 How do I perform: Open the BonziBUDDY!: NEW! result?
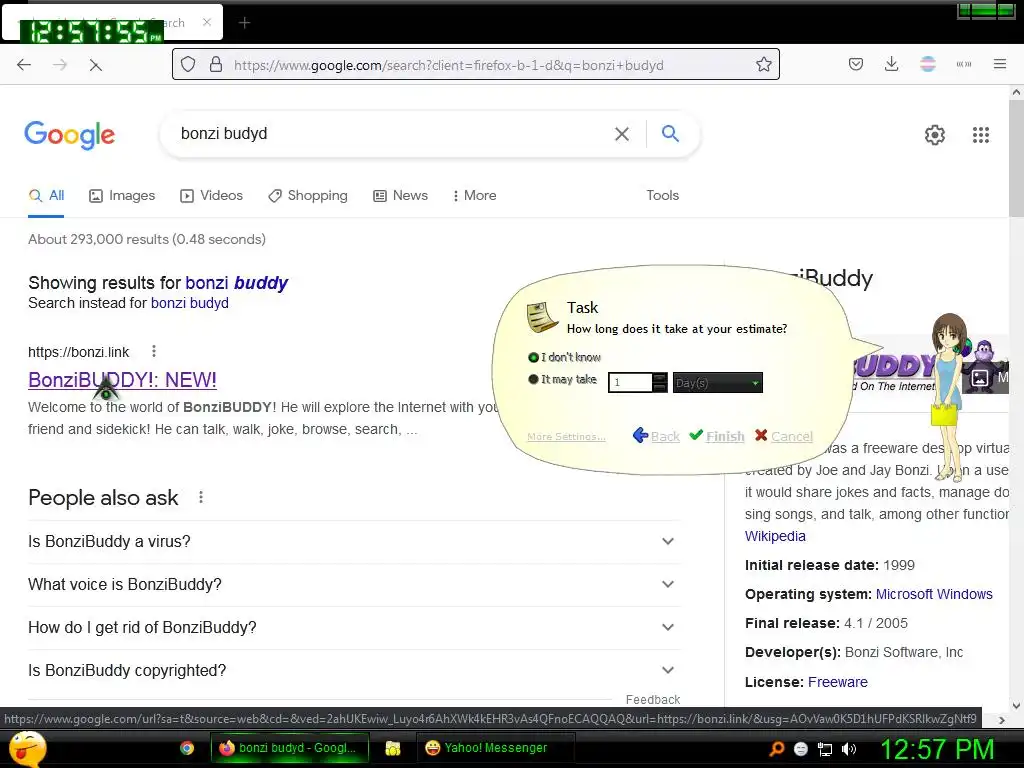(122, 379)
